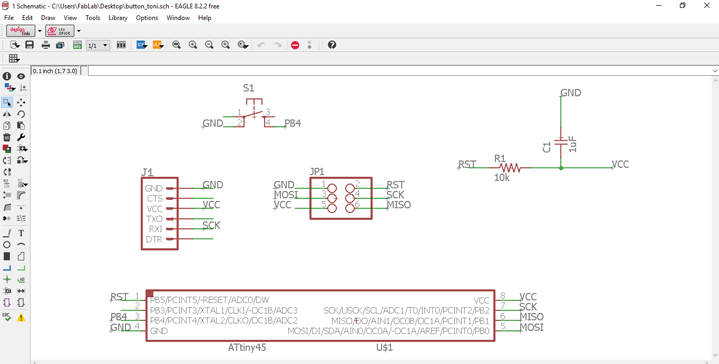Select the Delete trash tool
This screenshot has height=364, width=719.
click(7, 137)
